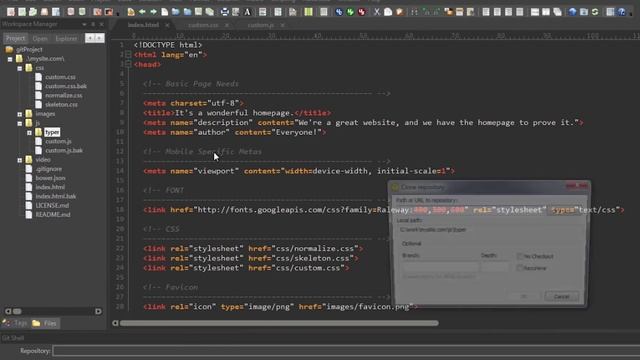The width and height of the screenshot is (640, 360).
Task: Select the custom.js editor tab
Action: click(260, 25)
